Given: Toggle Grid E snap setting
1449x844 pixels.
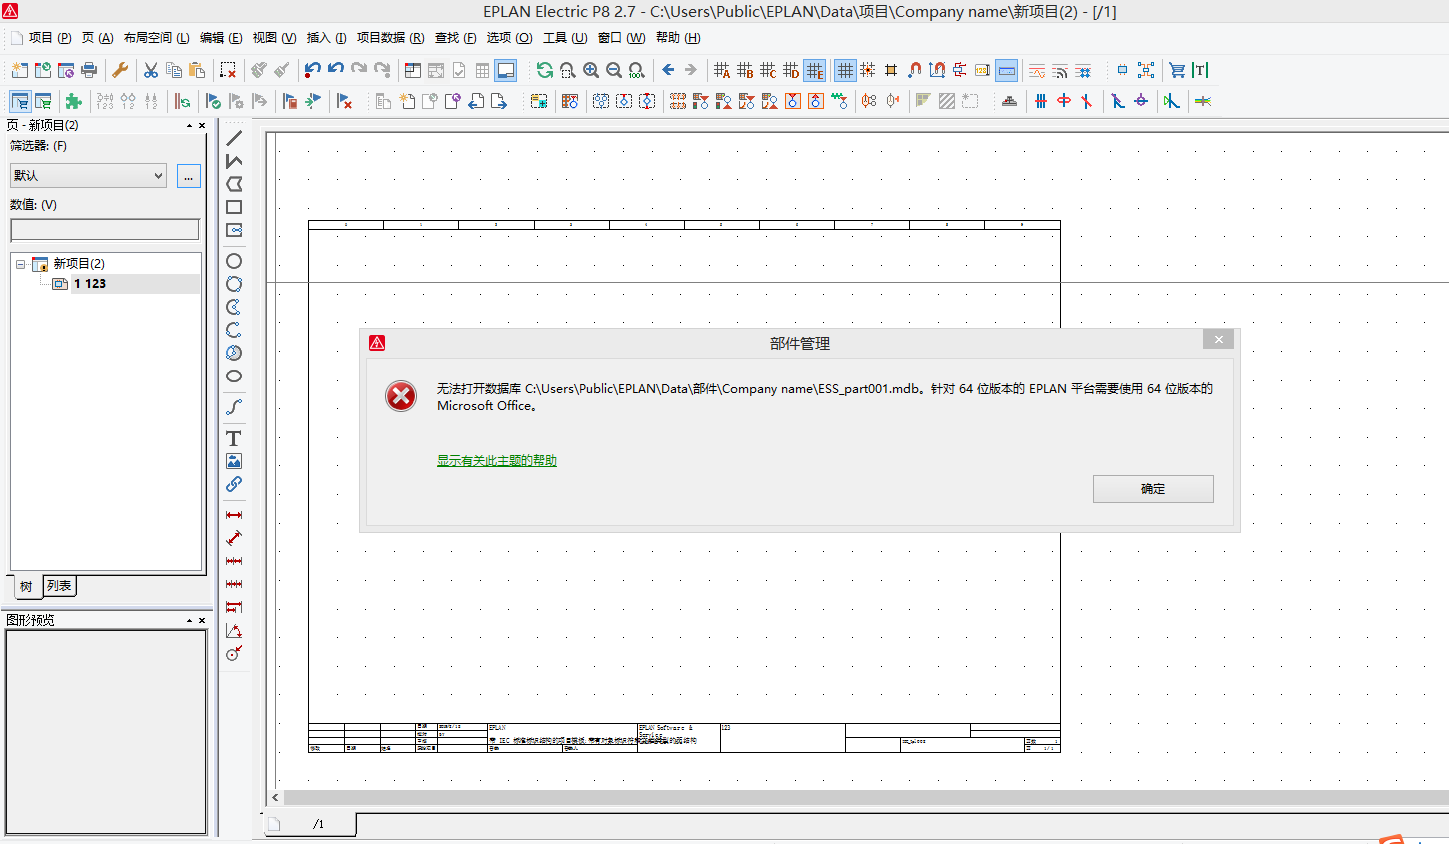Looking at the screenshot, I should [814, 70].
